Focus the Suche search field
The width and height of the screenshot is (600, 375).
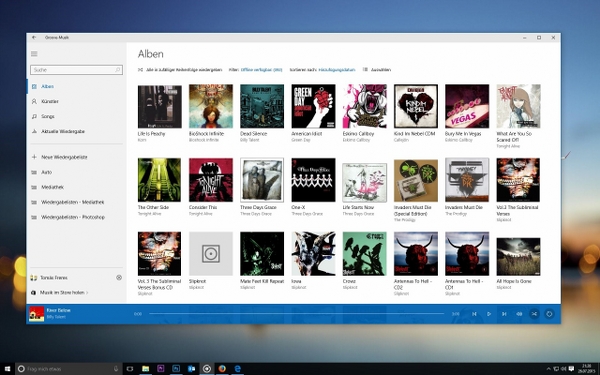pyautogui.click(x=77, y=70)
